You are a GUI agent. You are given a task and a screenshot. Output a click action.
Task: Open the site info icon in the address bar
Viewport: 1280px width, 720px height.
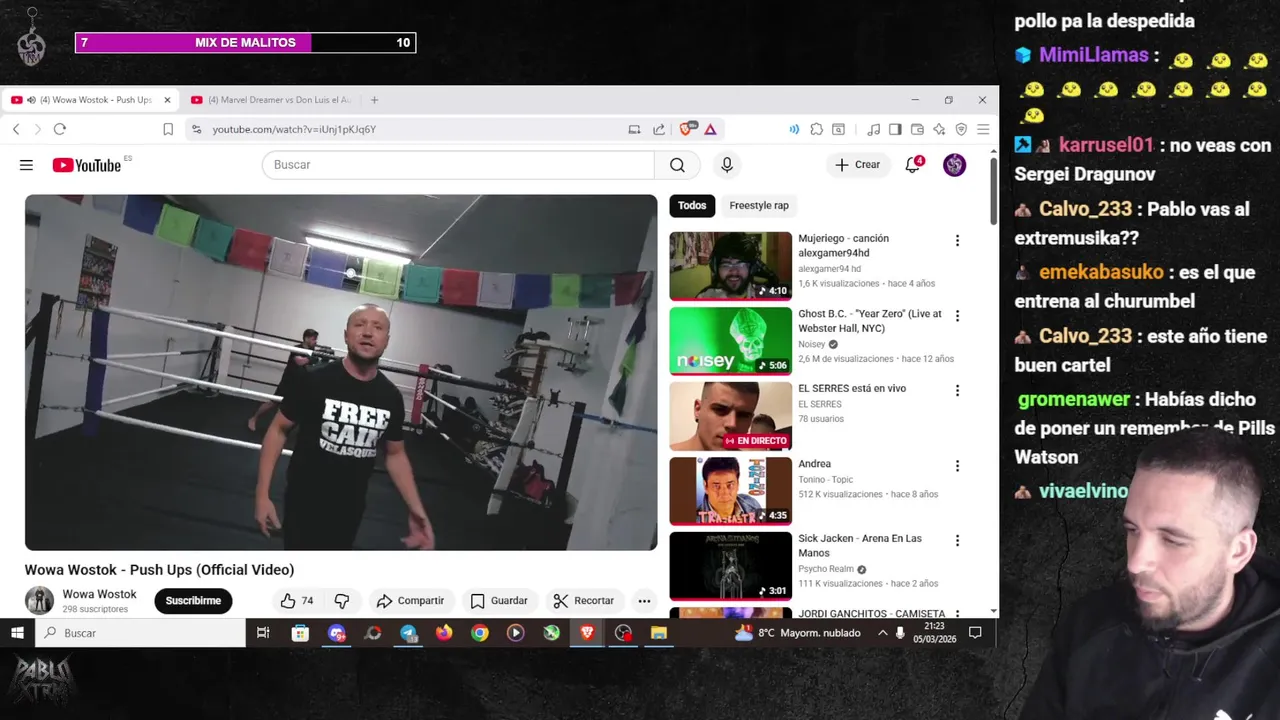point(196,129)
